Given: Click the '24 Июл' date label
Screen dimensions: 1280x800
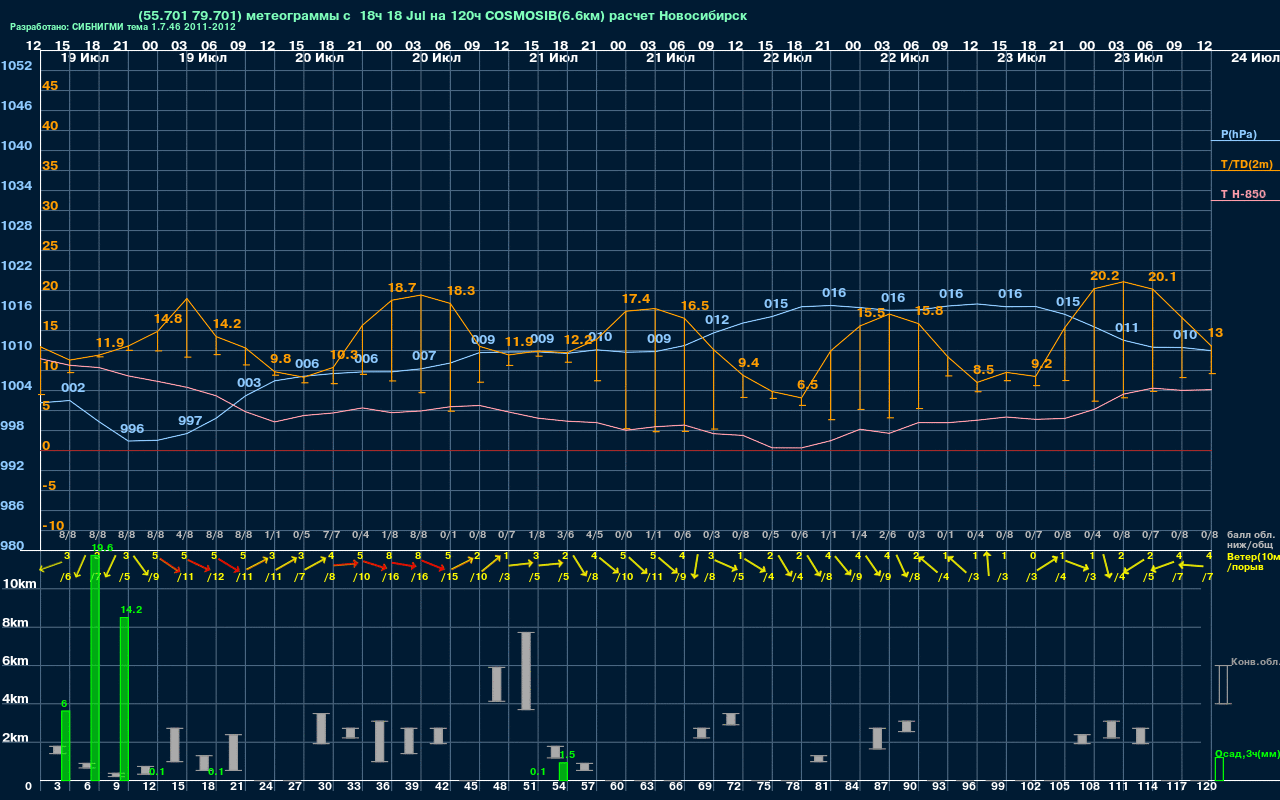Looking at the screenshot, I should click(1253, 58).
